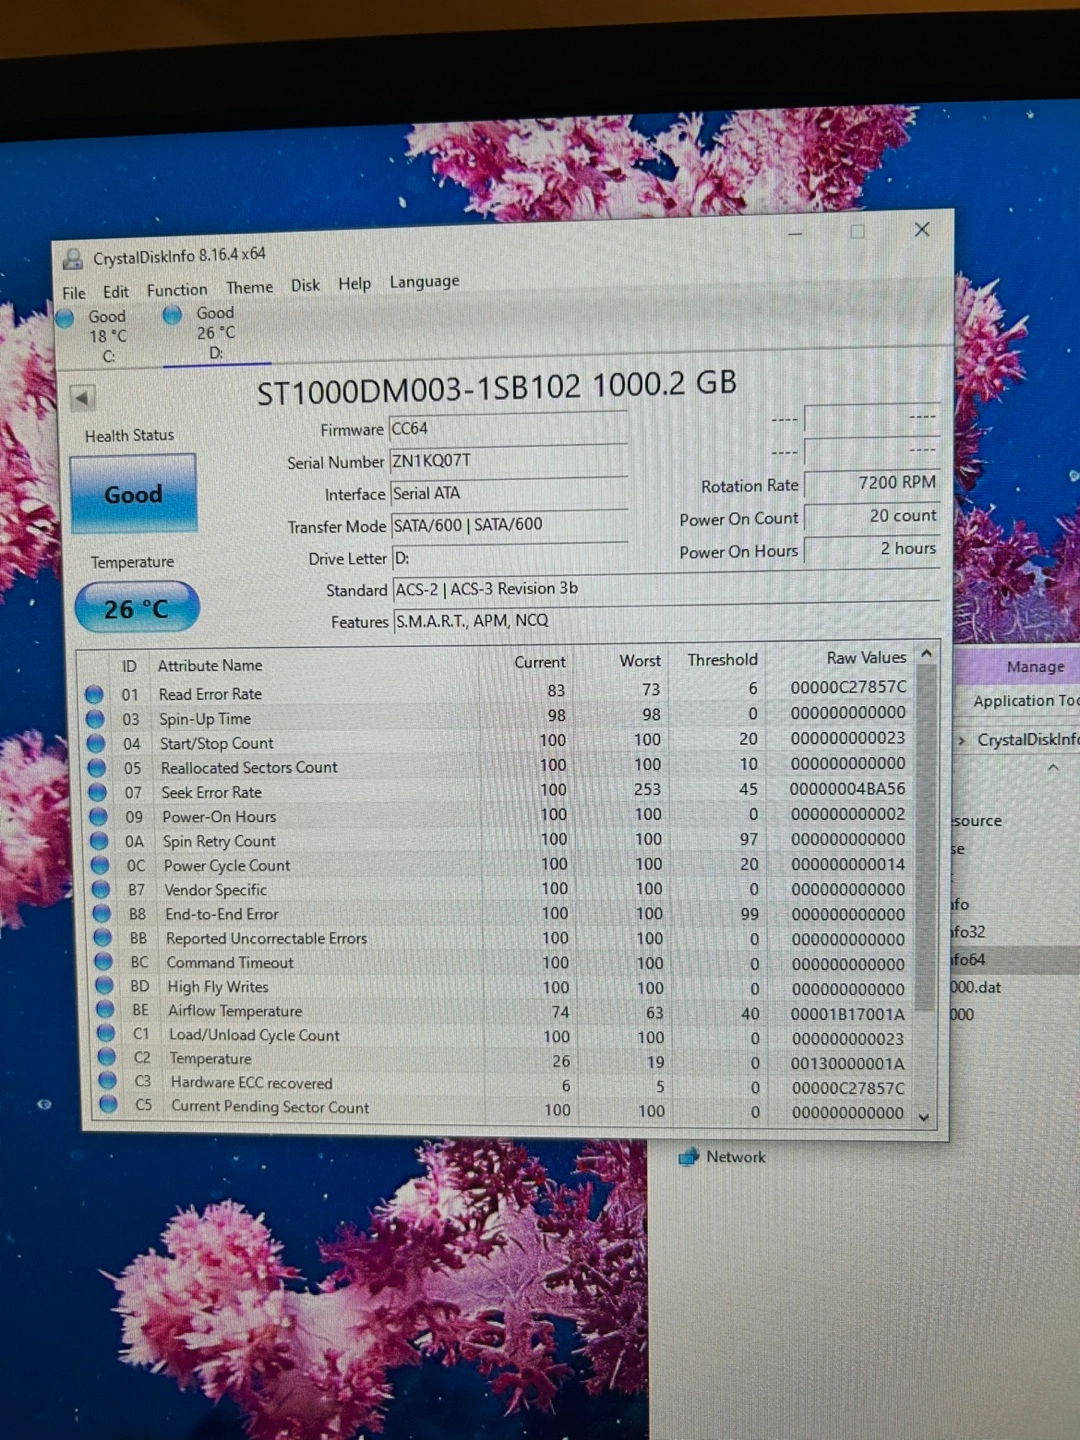Click the CrystalDiskInfo title bar icon
The image size is (1080, 1440).
[x=72, y=259]
